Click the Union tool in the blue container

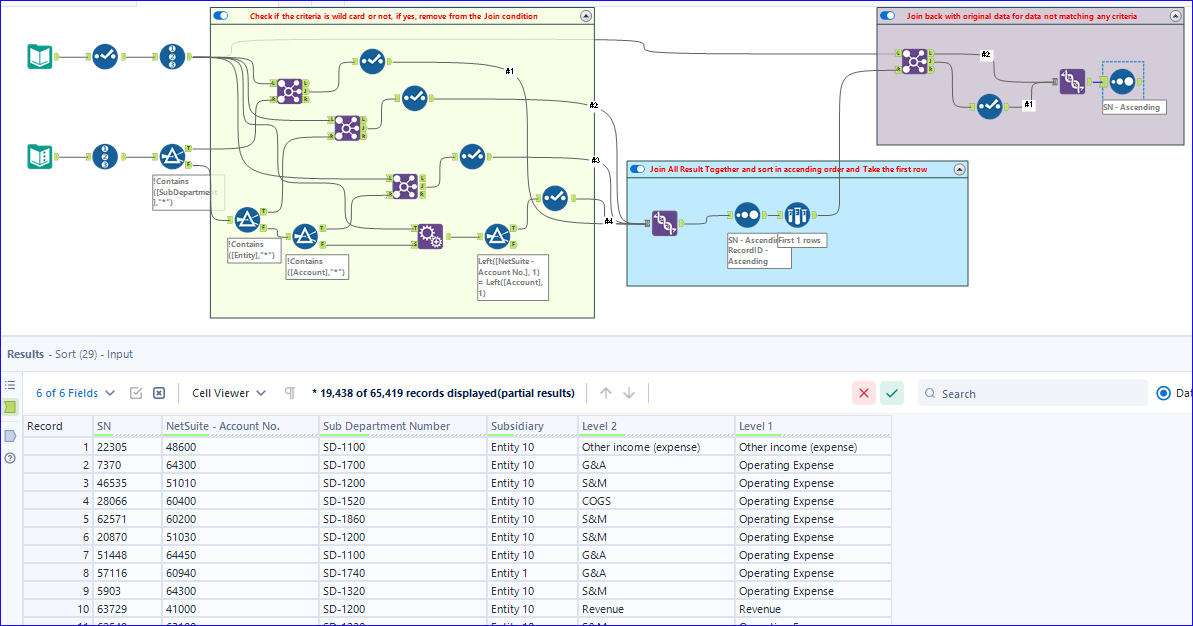coord(664,223)
